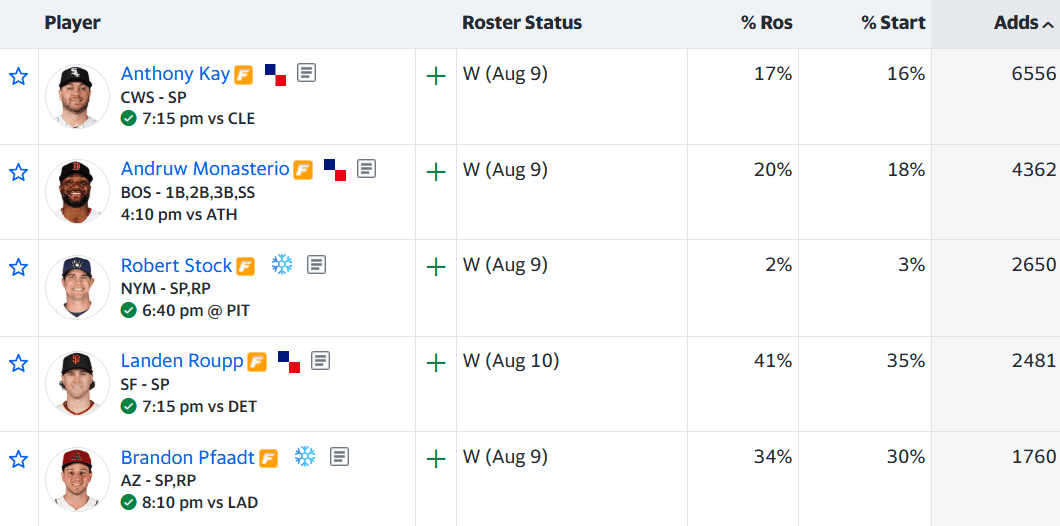Click snowflake cold icon for Brandon Pfaadt

tap(305, 456)
